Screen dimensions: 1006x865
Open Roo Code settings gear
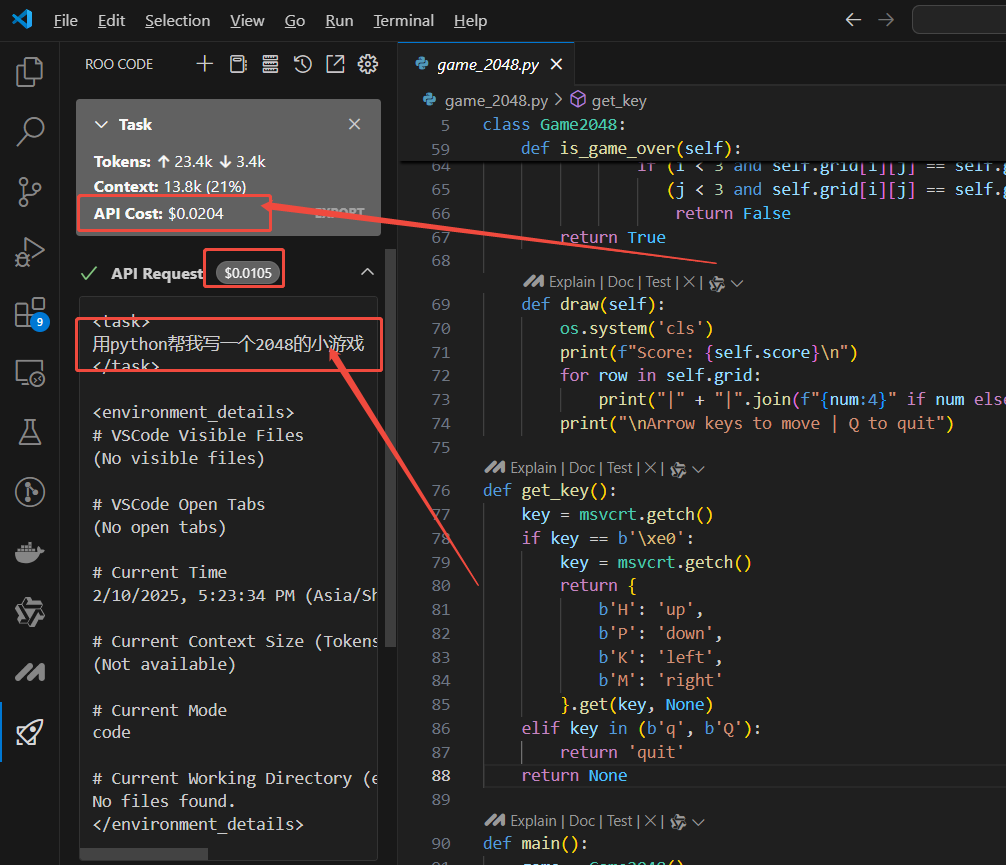368,64
